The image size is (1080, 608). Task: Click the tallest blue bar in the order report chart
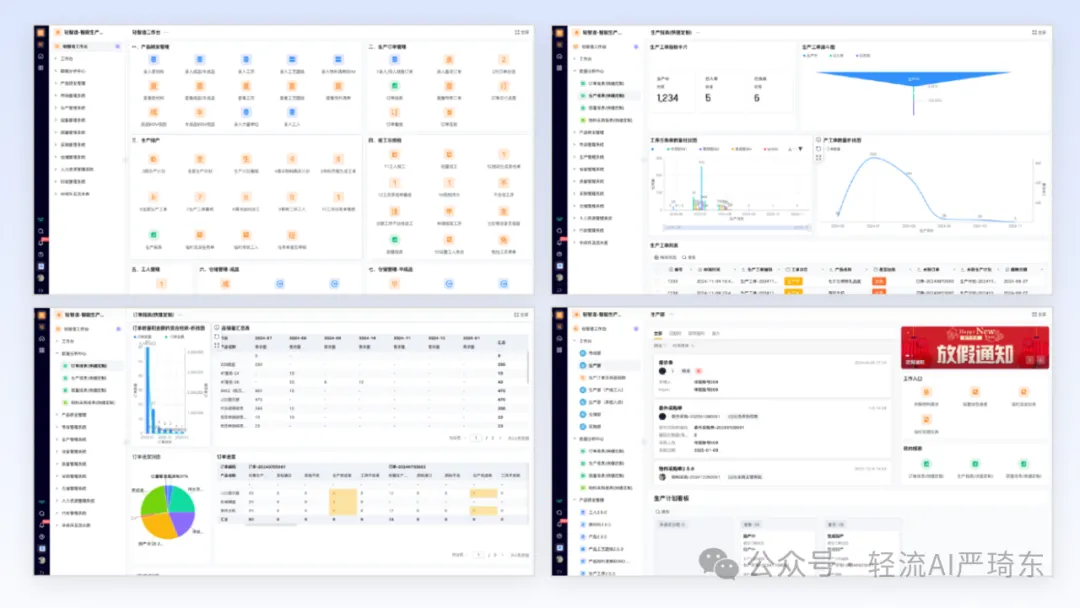(147, 390)
